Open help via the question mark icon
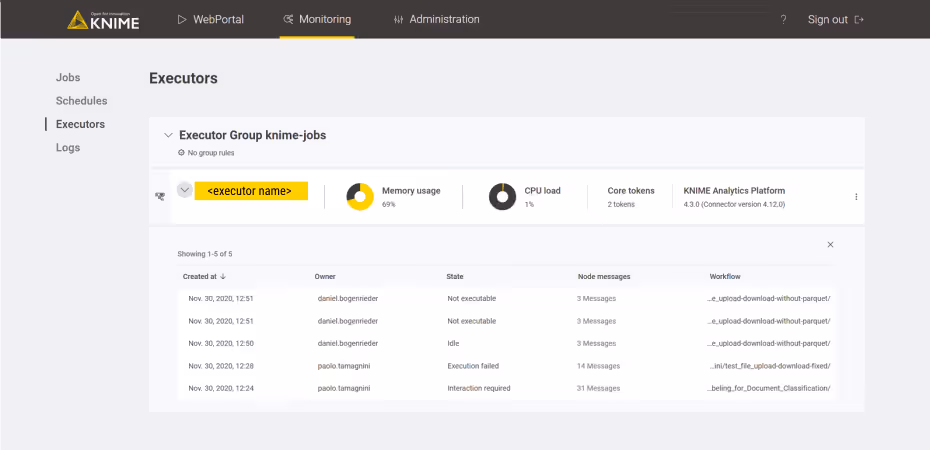 coord(784,20)
